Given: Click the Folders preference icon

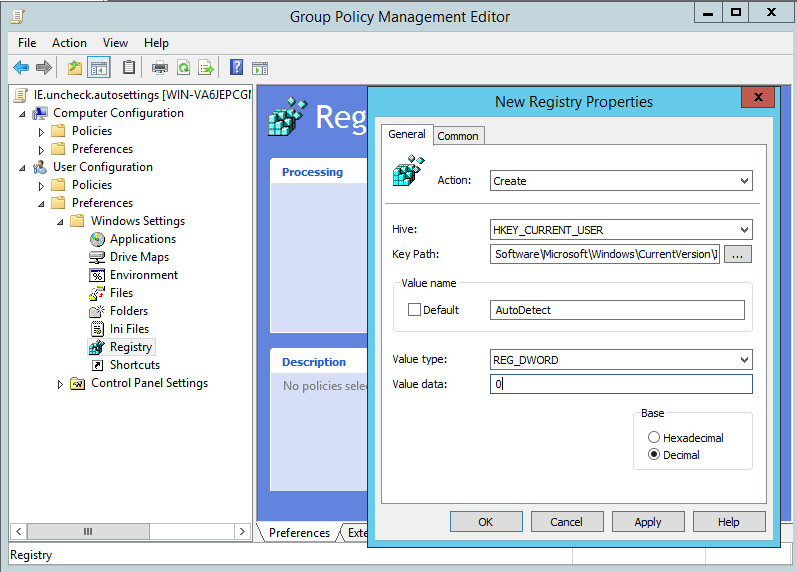Looking at the screenshot, I should 97,311.
